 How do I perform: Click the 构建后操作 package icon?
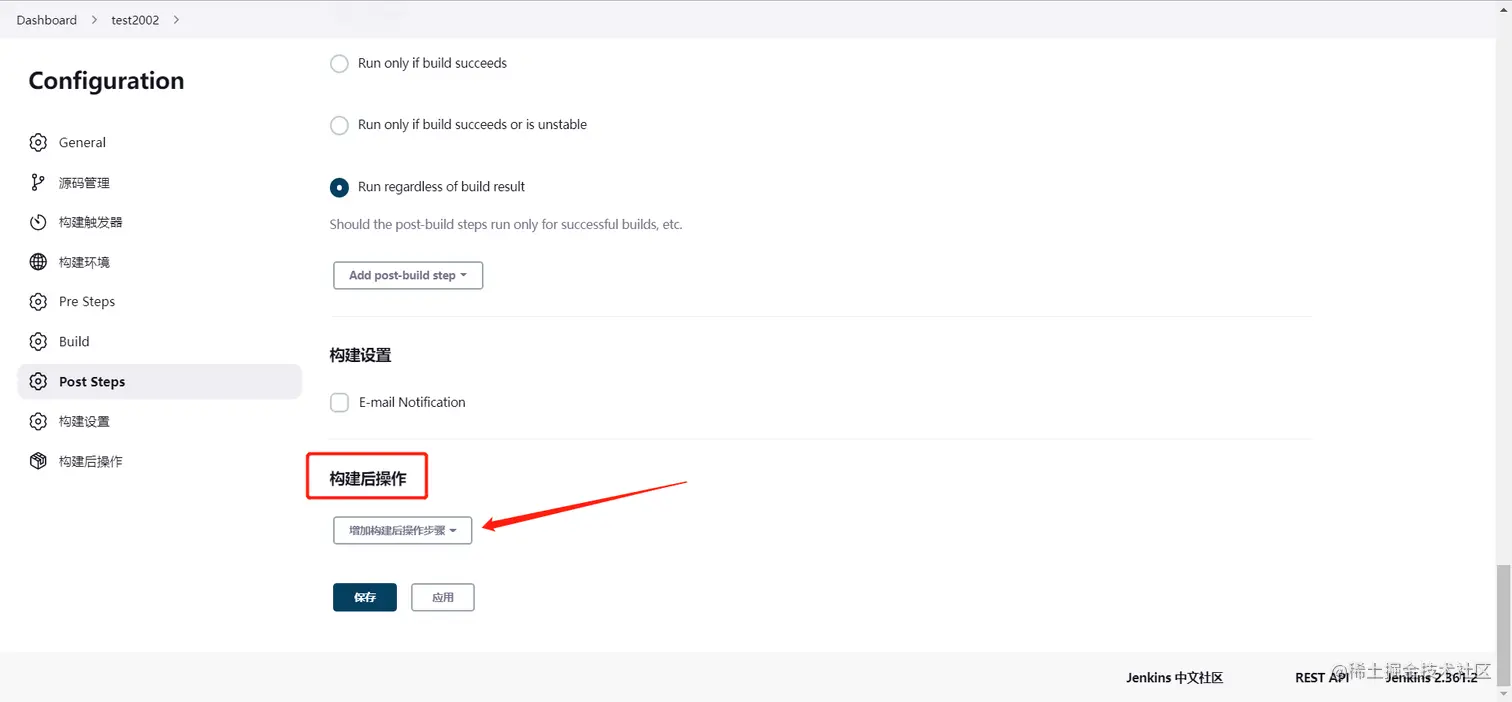[x=38, y=461]
